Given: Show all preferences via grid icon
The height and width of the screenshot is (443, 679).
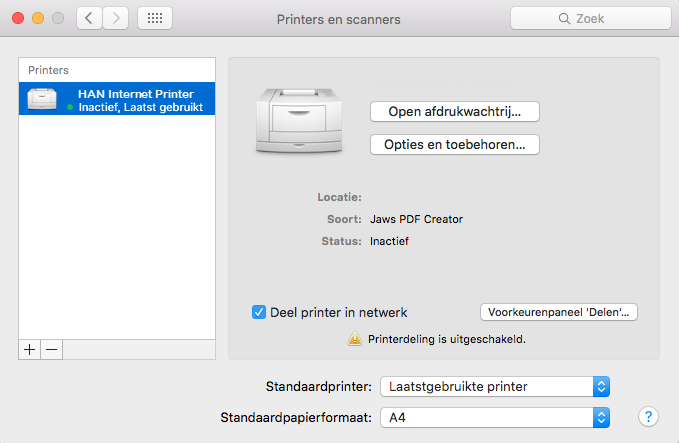Looking at the screenshot, I should 154,18.
